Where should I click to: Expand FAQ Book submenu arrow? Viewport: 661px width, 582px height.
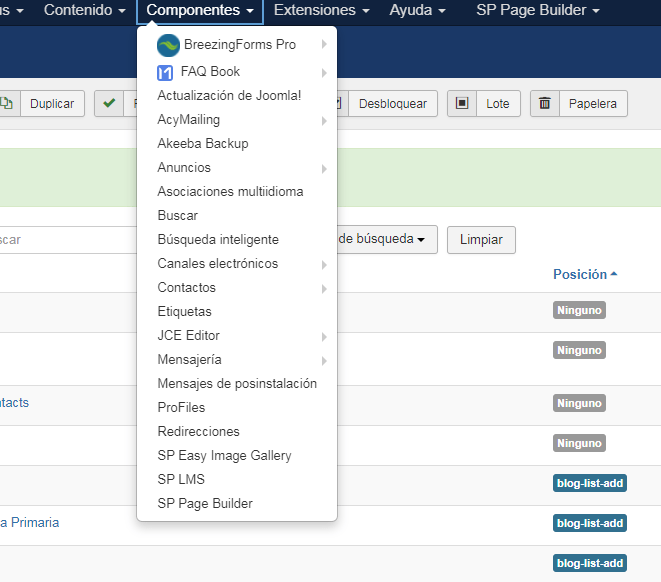click(x=324, y=73)
